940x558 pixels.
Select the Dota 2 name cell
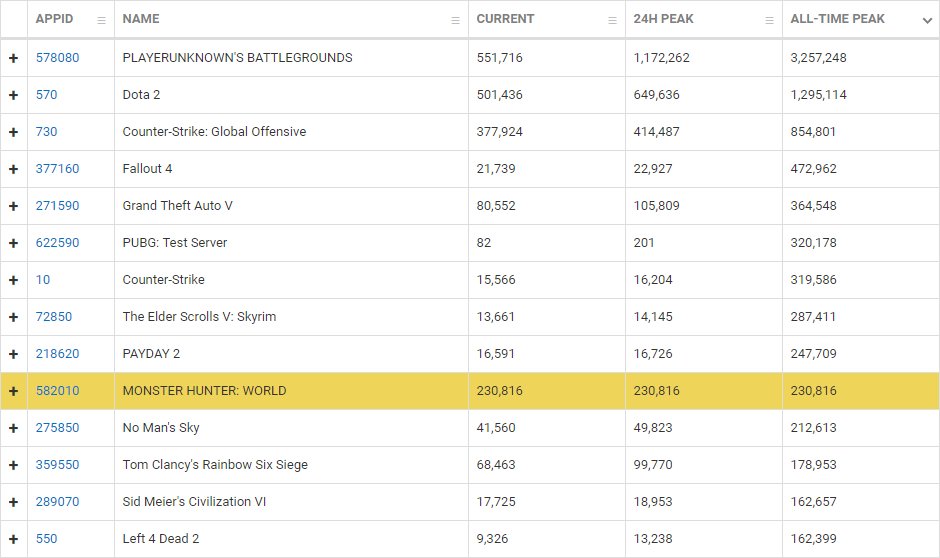point(291,95)
